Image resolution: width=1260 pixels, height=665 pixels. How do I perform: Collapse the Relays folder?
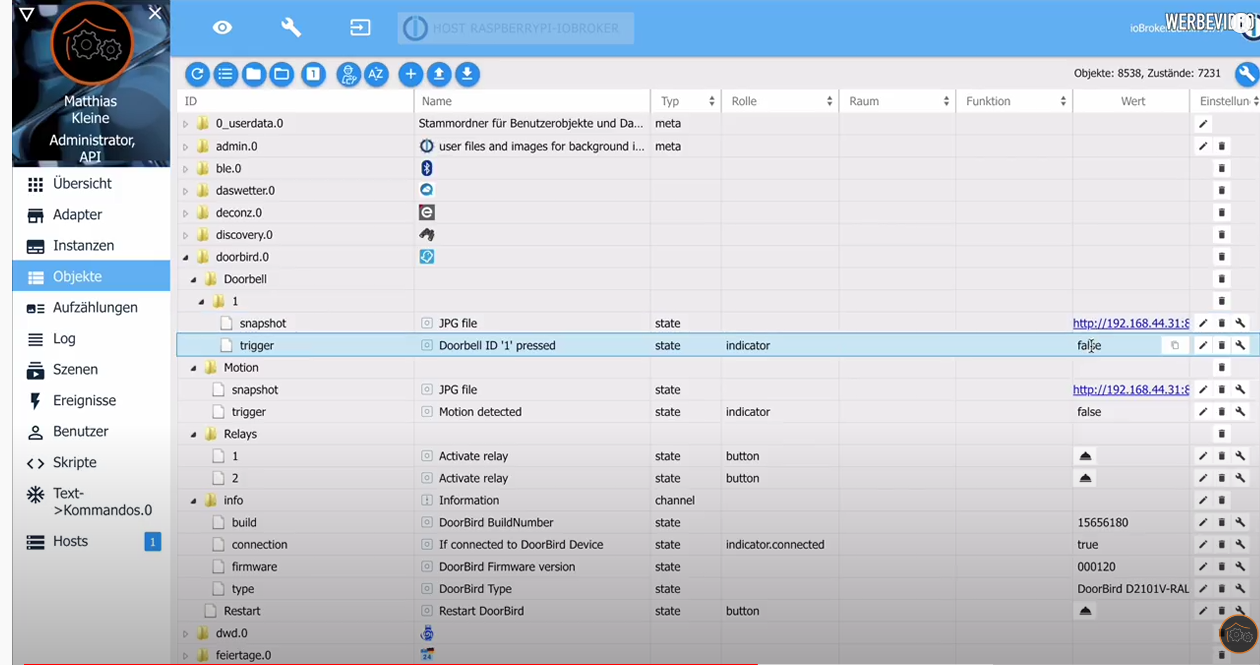tap(193, 434)
